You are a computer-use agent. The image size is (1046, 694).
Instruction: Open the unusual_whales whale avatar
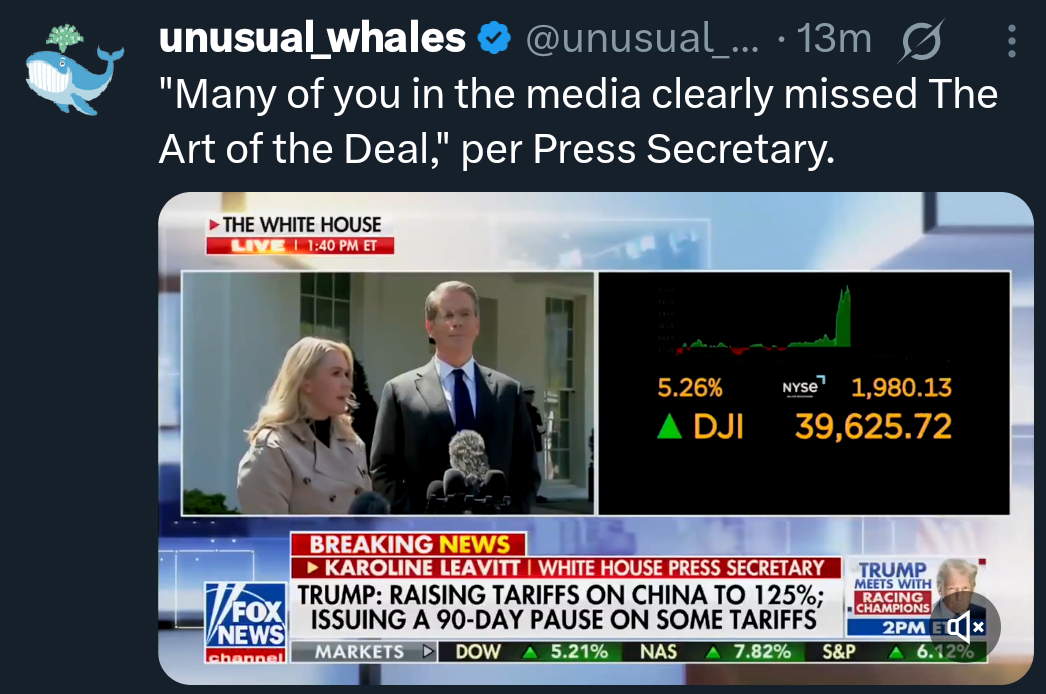73,70
